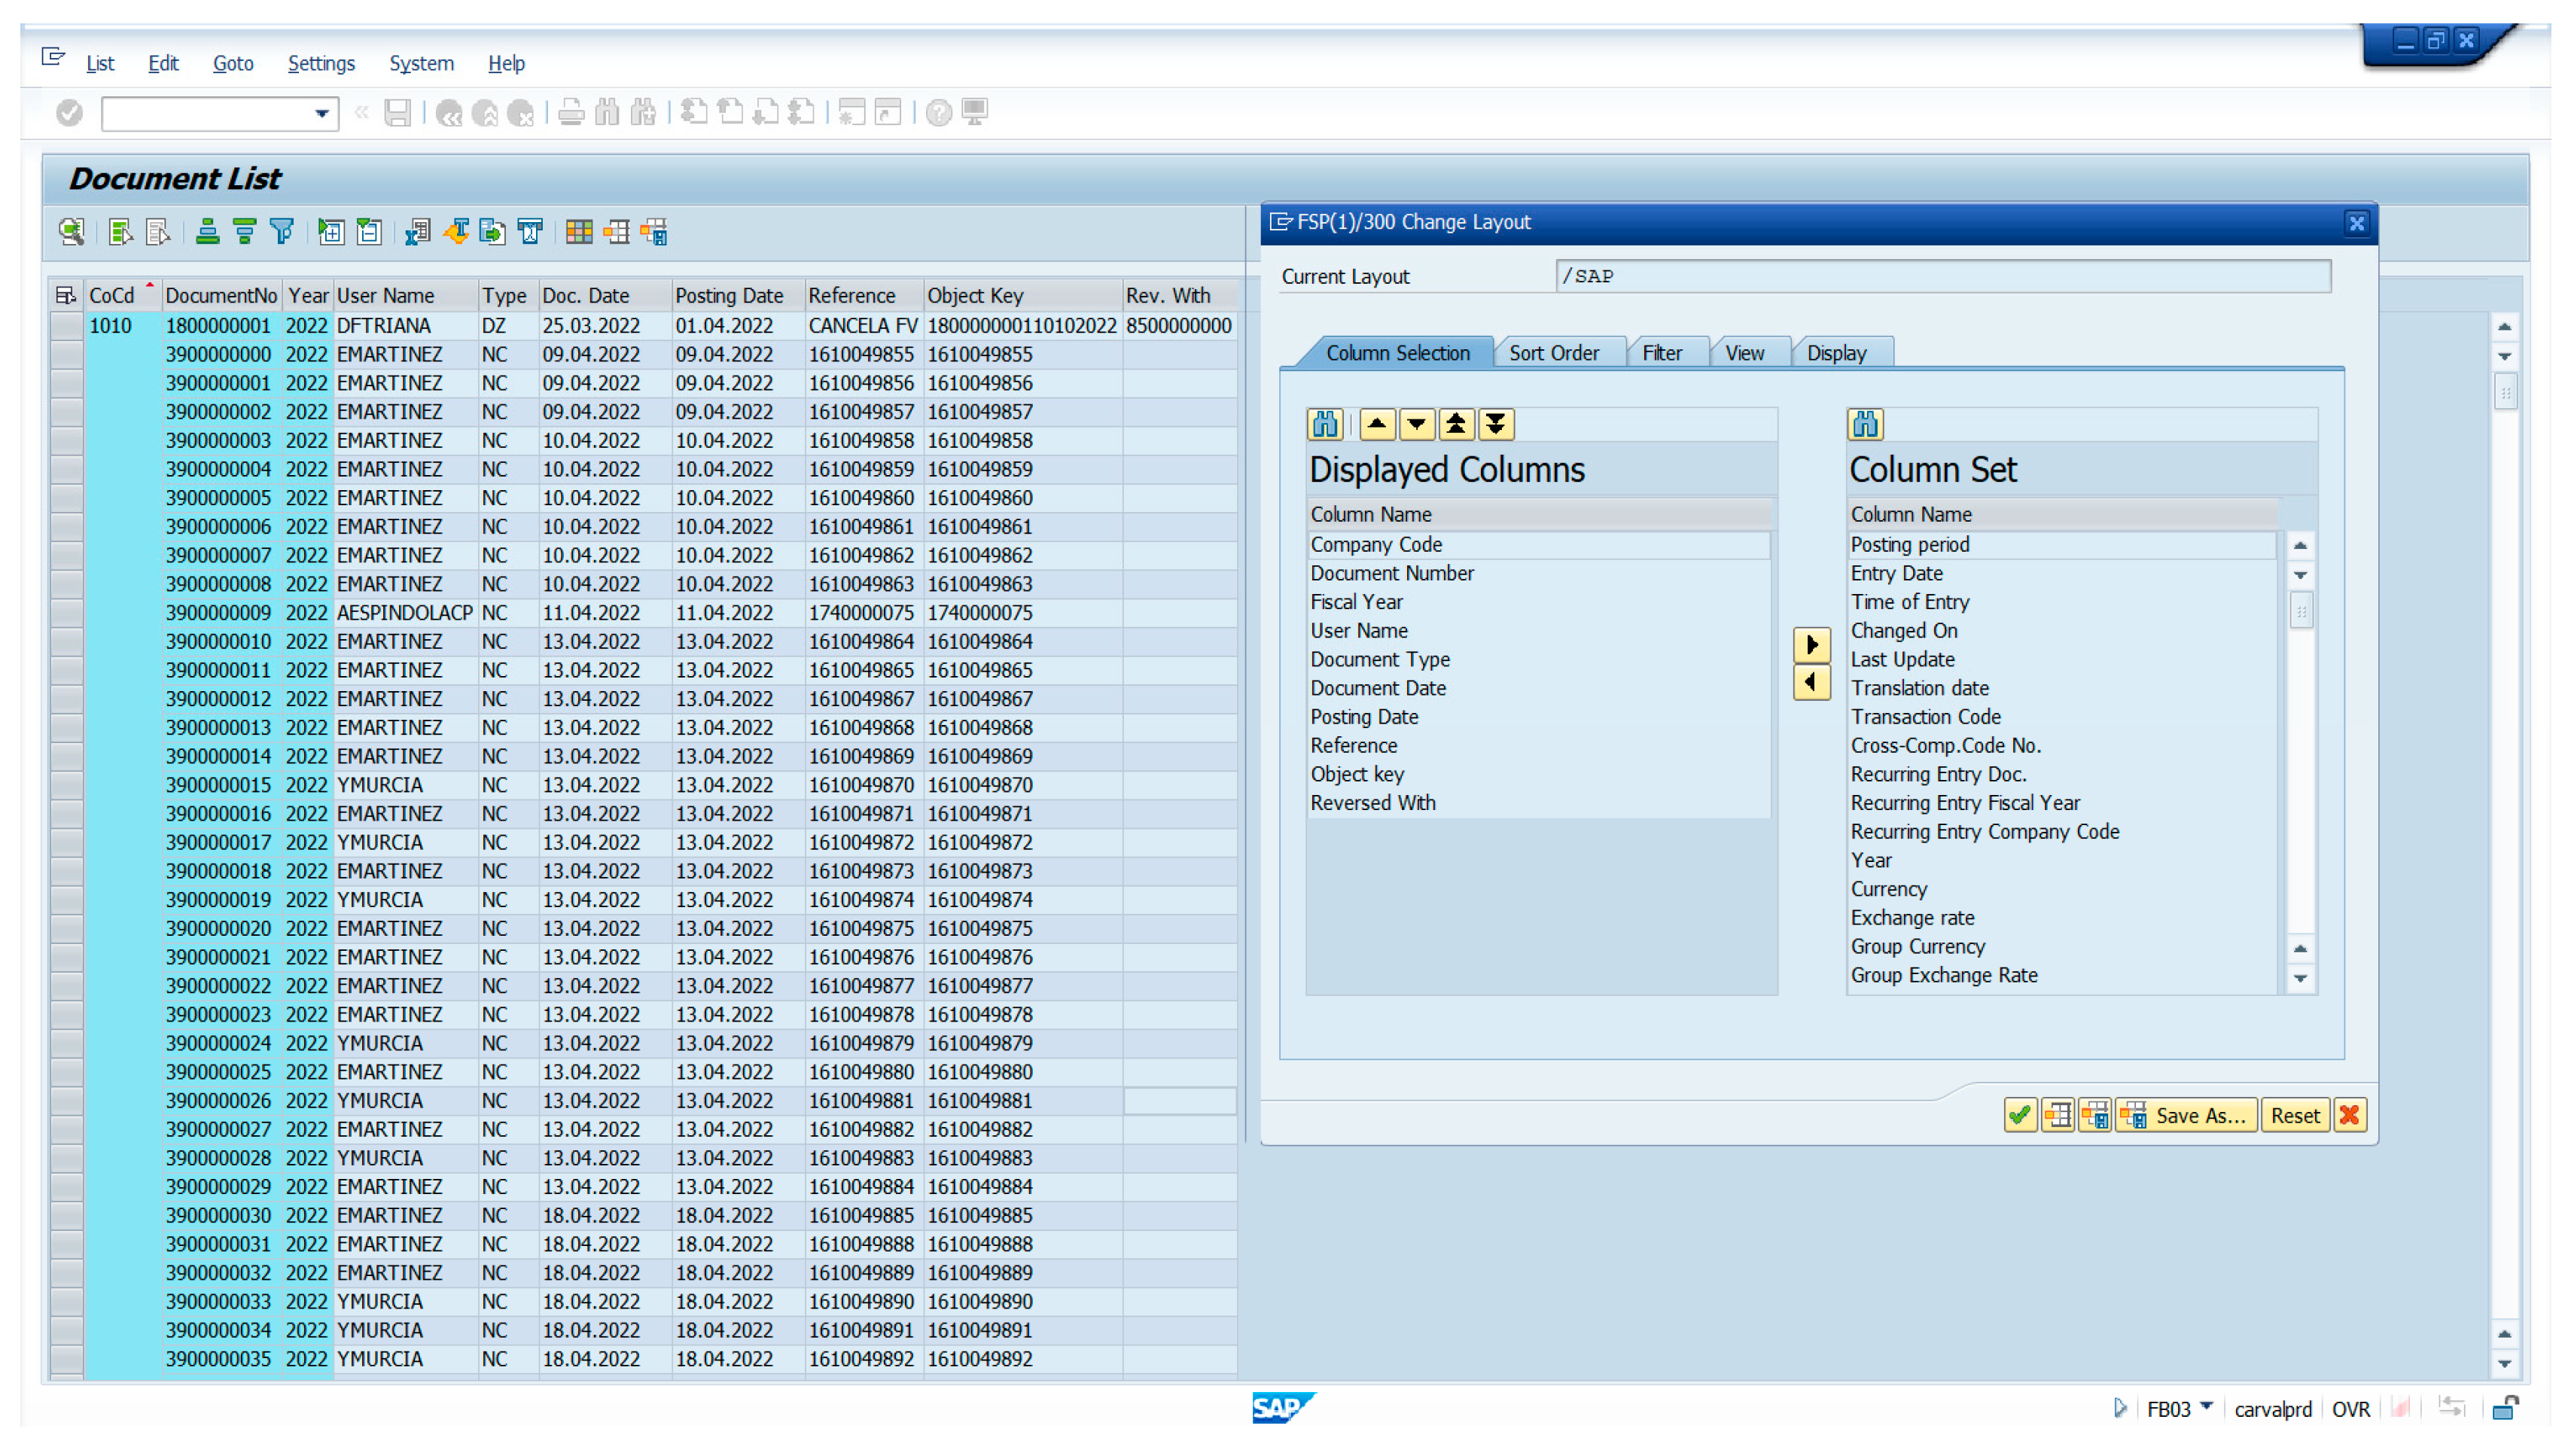Viewport: 2565px width, 1456px height.
Task: Select the row for document 1800000001
Action: (x=66, y=326)
